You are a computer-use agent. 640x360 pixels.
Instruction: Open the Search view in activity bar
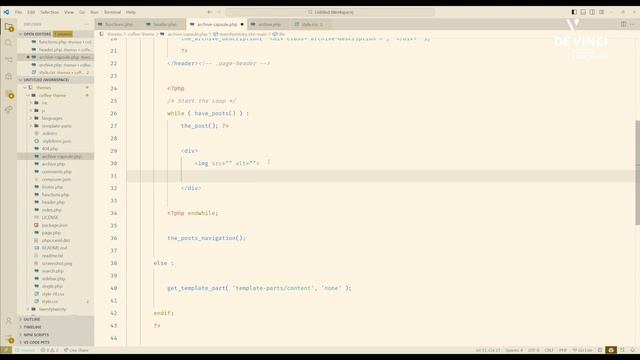point(9,43)
